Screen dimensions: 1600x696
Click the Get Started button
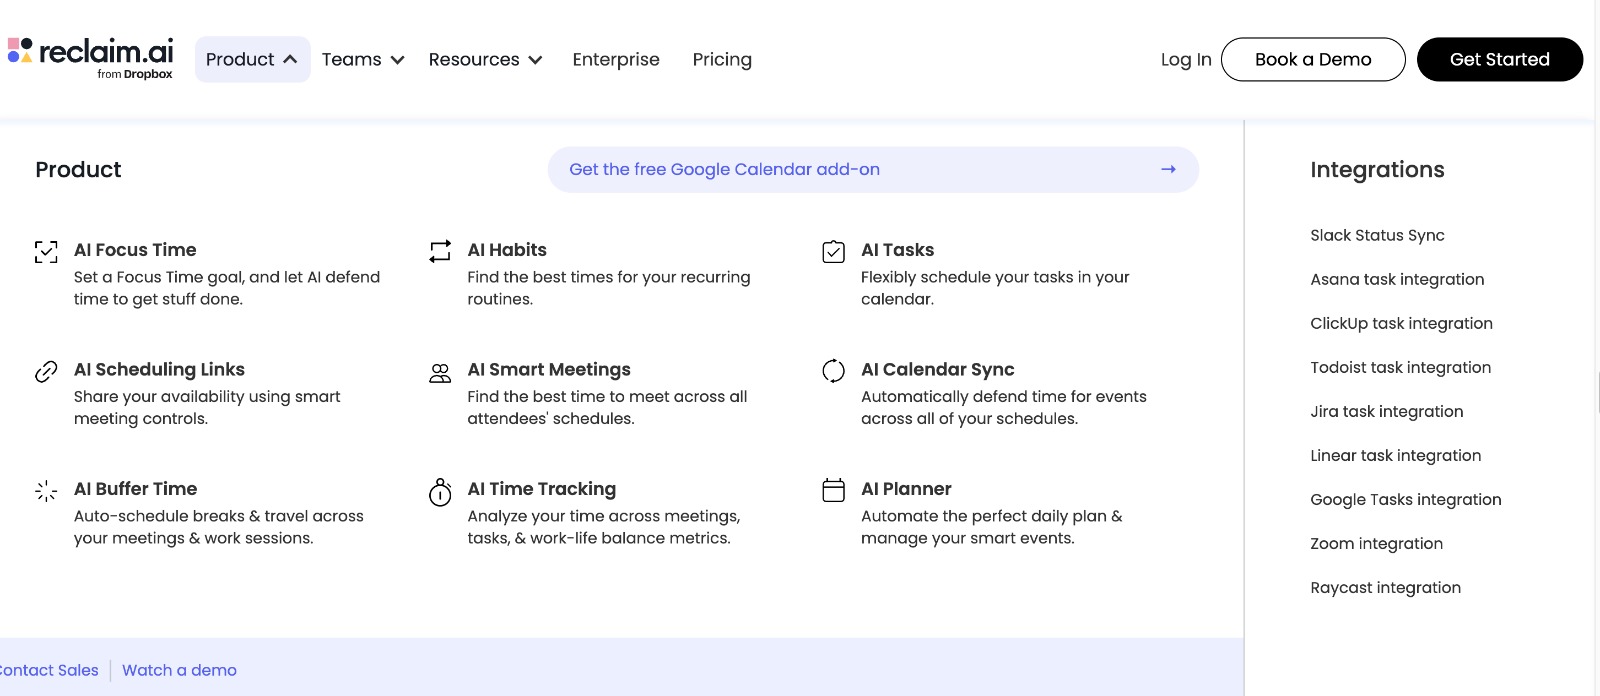1499,60
